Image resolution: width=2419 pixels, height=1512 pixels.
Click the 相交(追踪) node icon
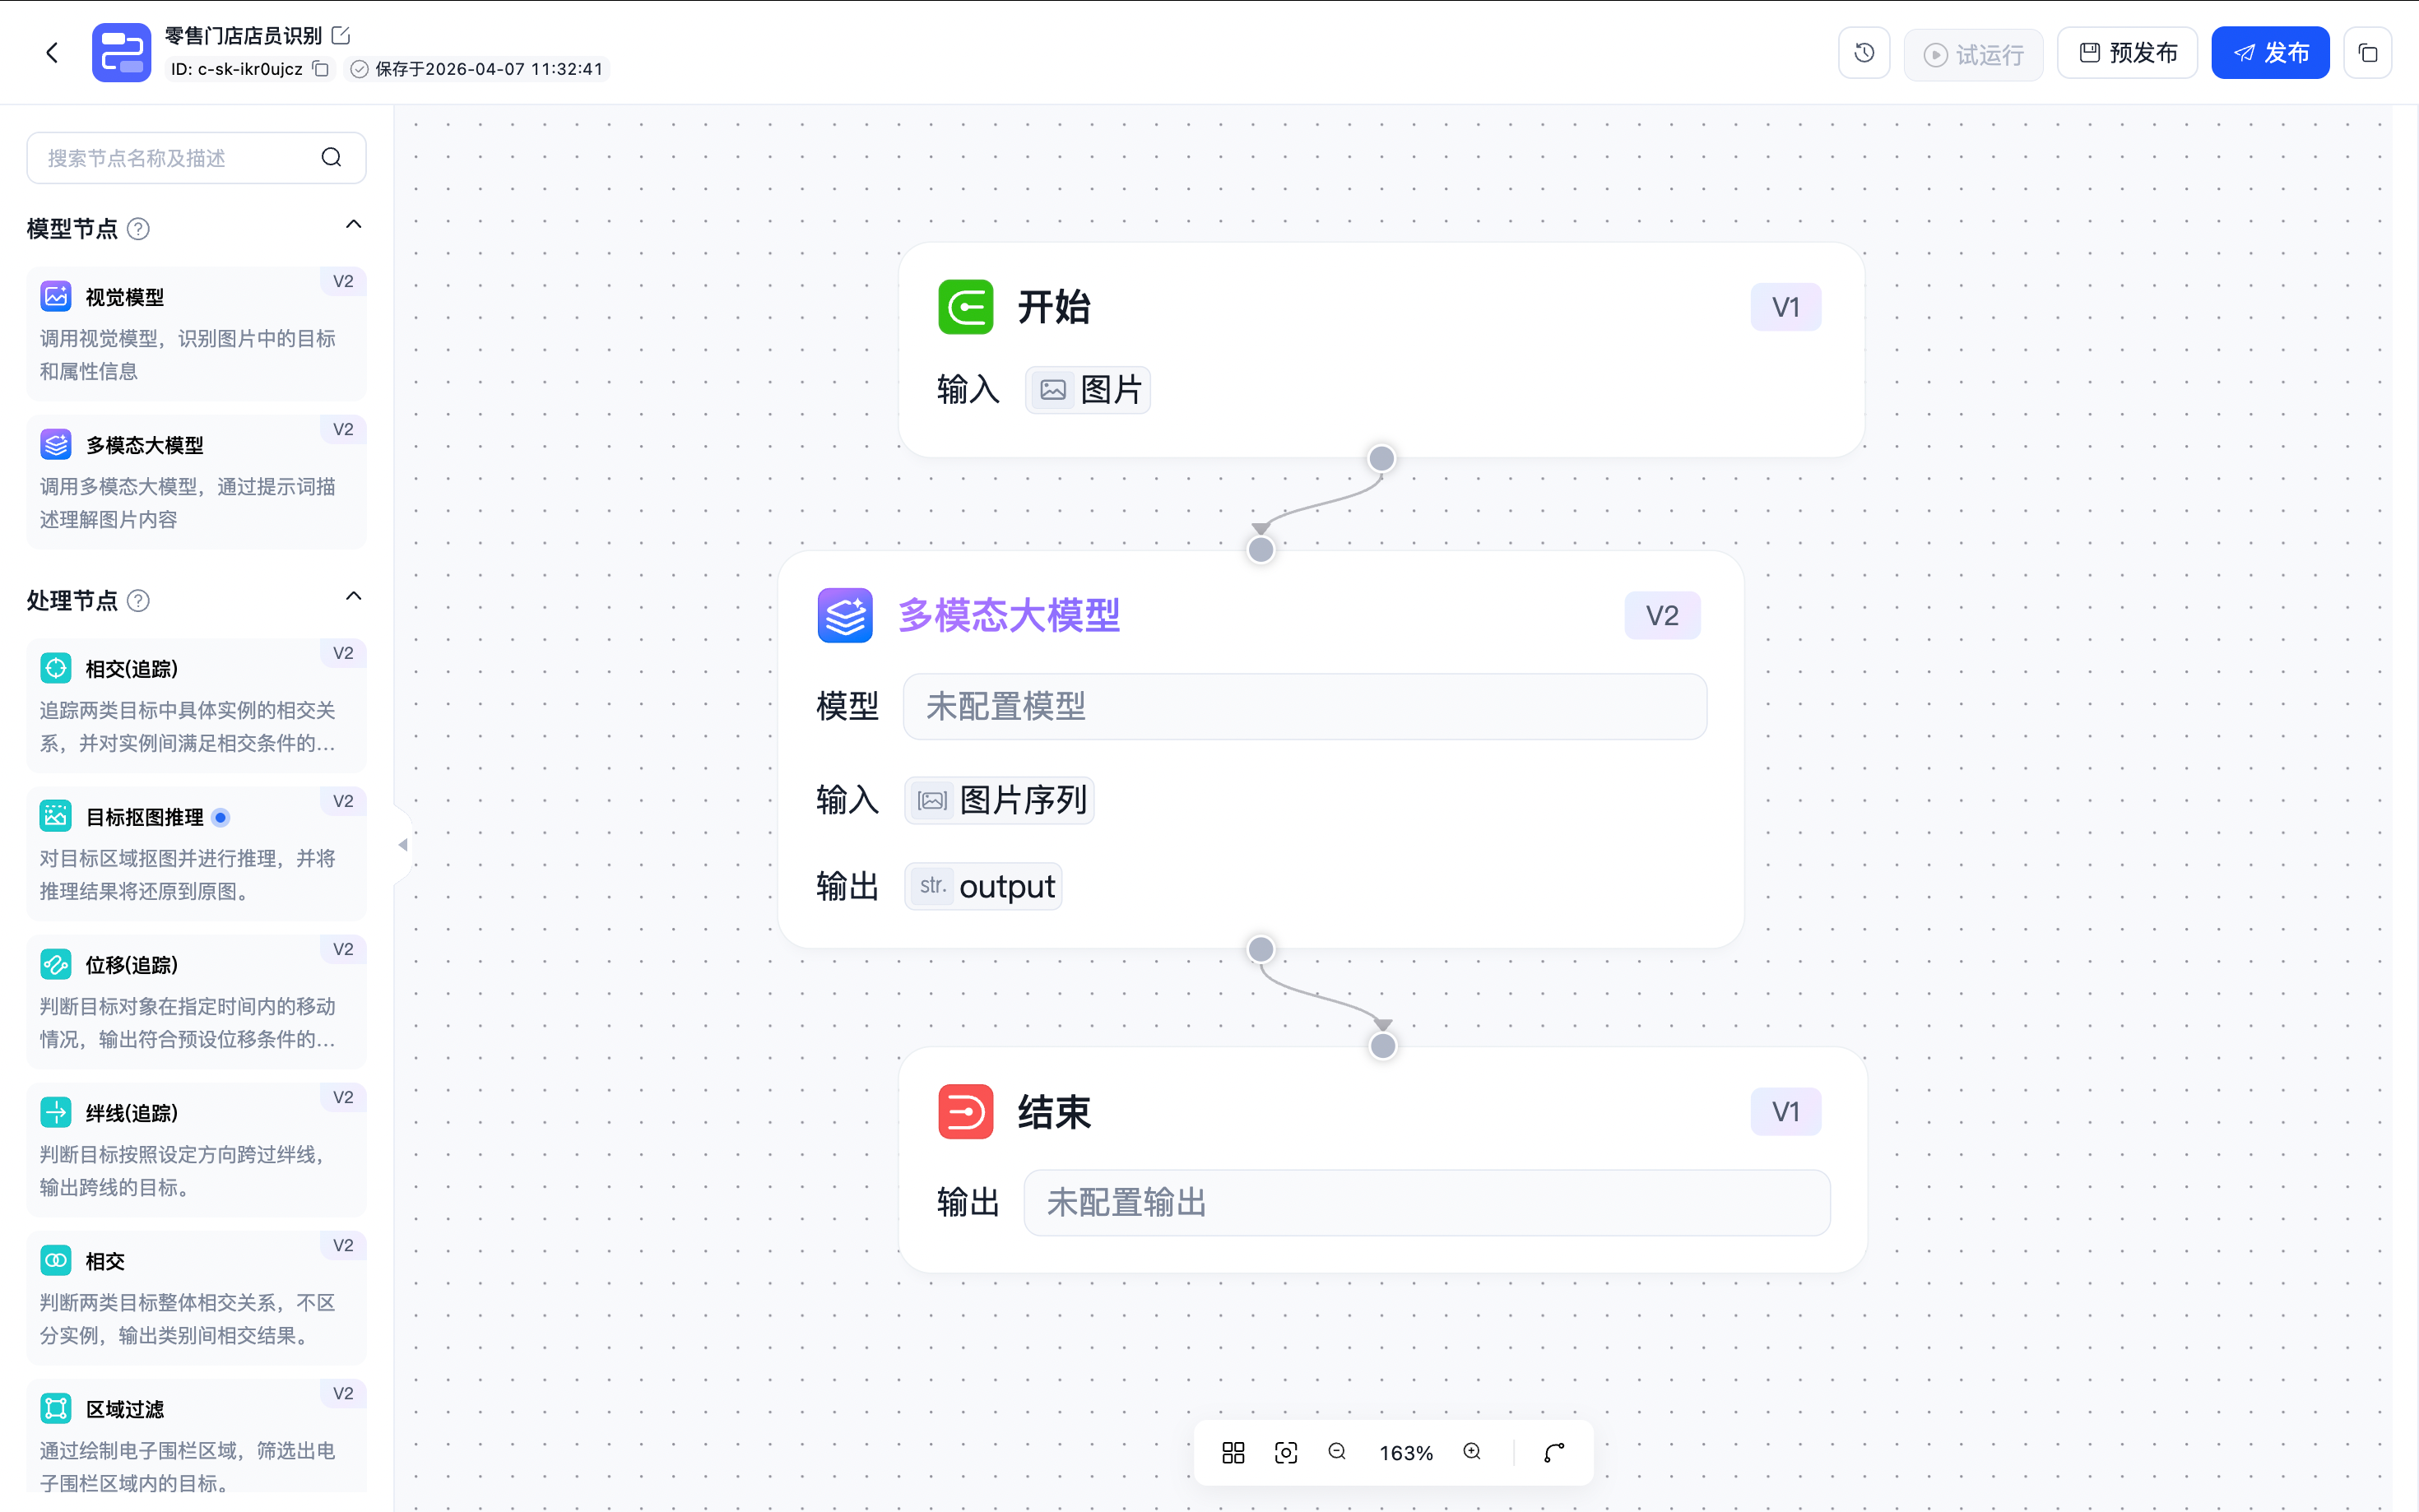tap(56, 668)
